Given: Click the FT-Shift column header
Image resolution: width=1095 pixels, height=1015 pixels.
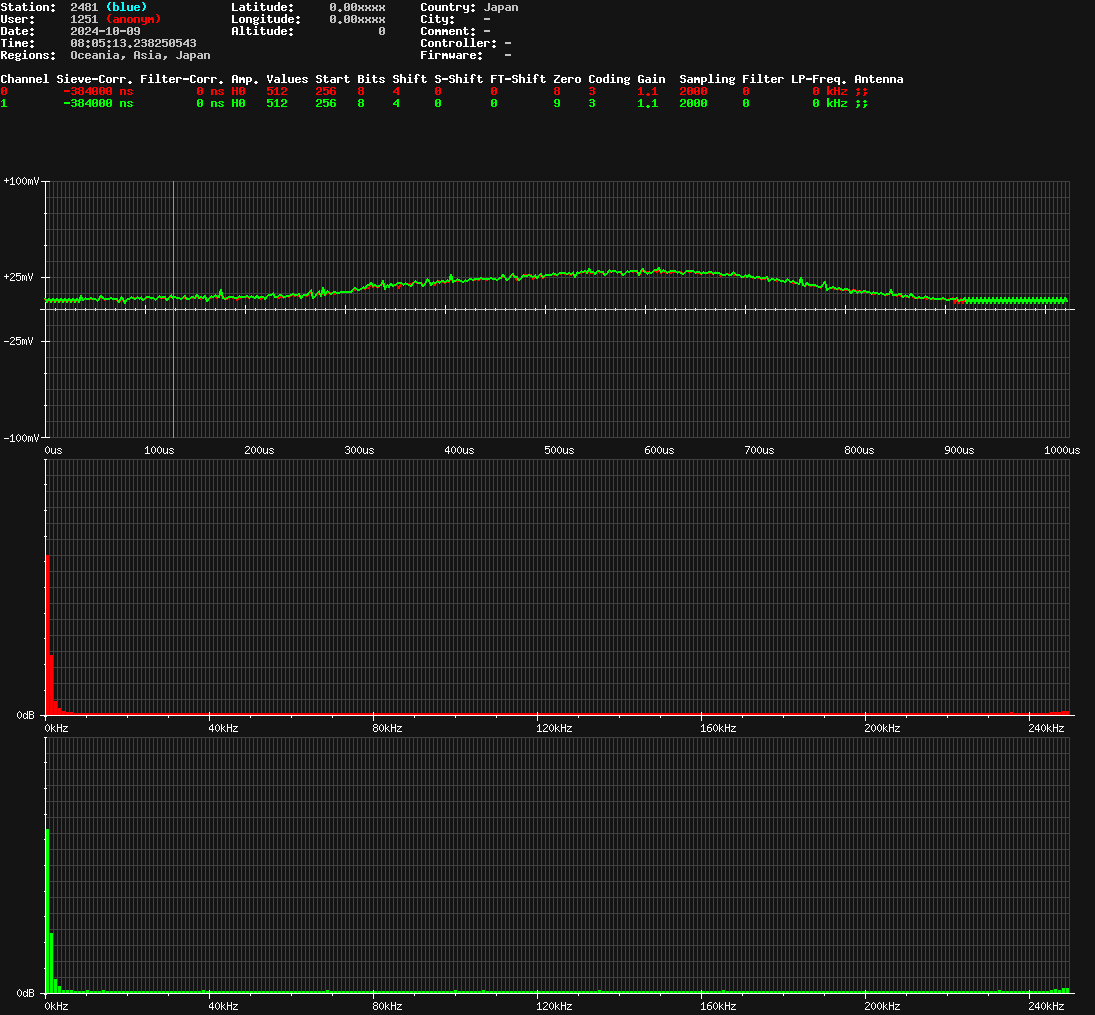Looking at the screenshot, I should click(517, 79).
